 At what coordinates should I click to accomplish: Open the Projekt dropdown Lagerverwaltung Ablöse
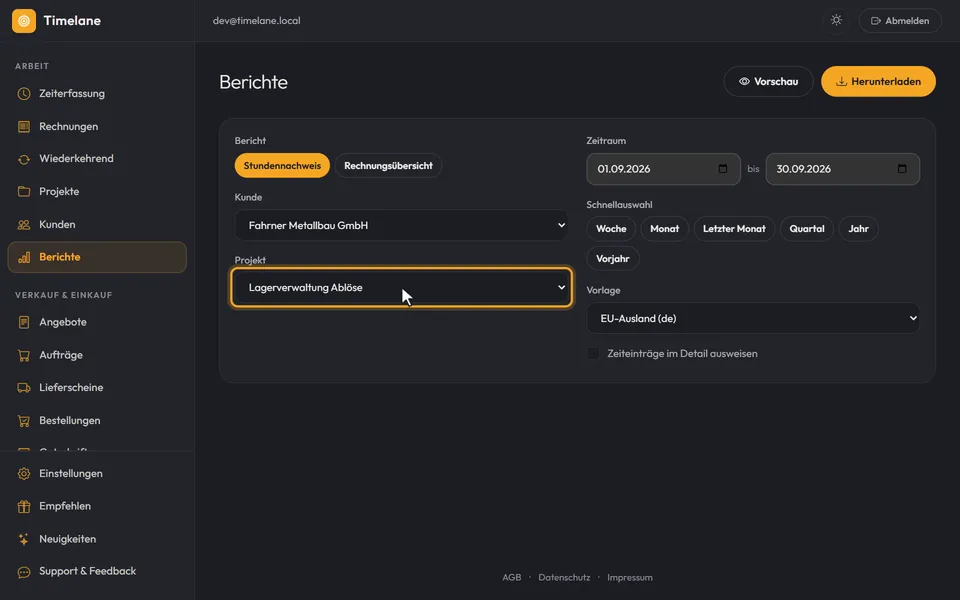point(402,287)
